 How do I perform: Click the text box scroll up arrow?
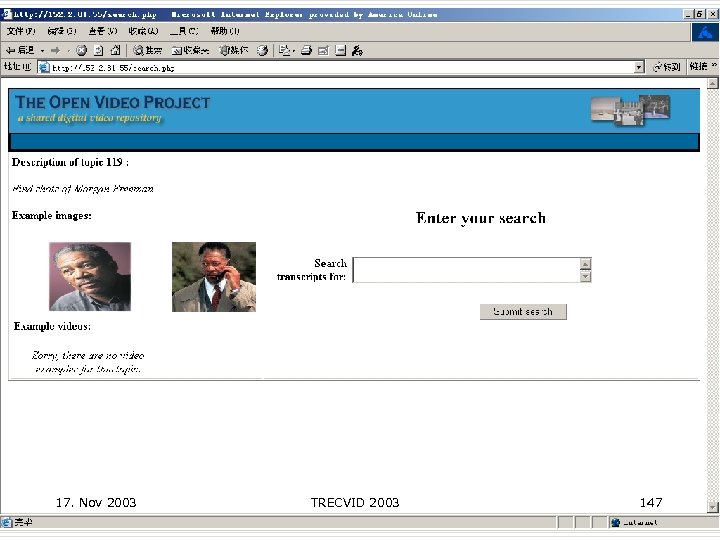[x=585, y=264]
